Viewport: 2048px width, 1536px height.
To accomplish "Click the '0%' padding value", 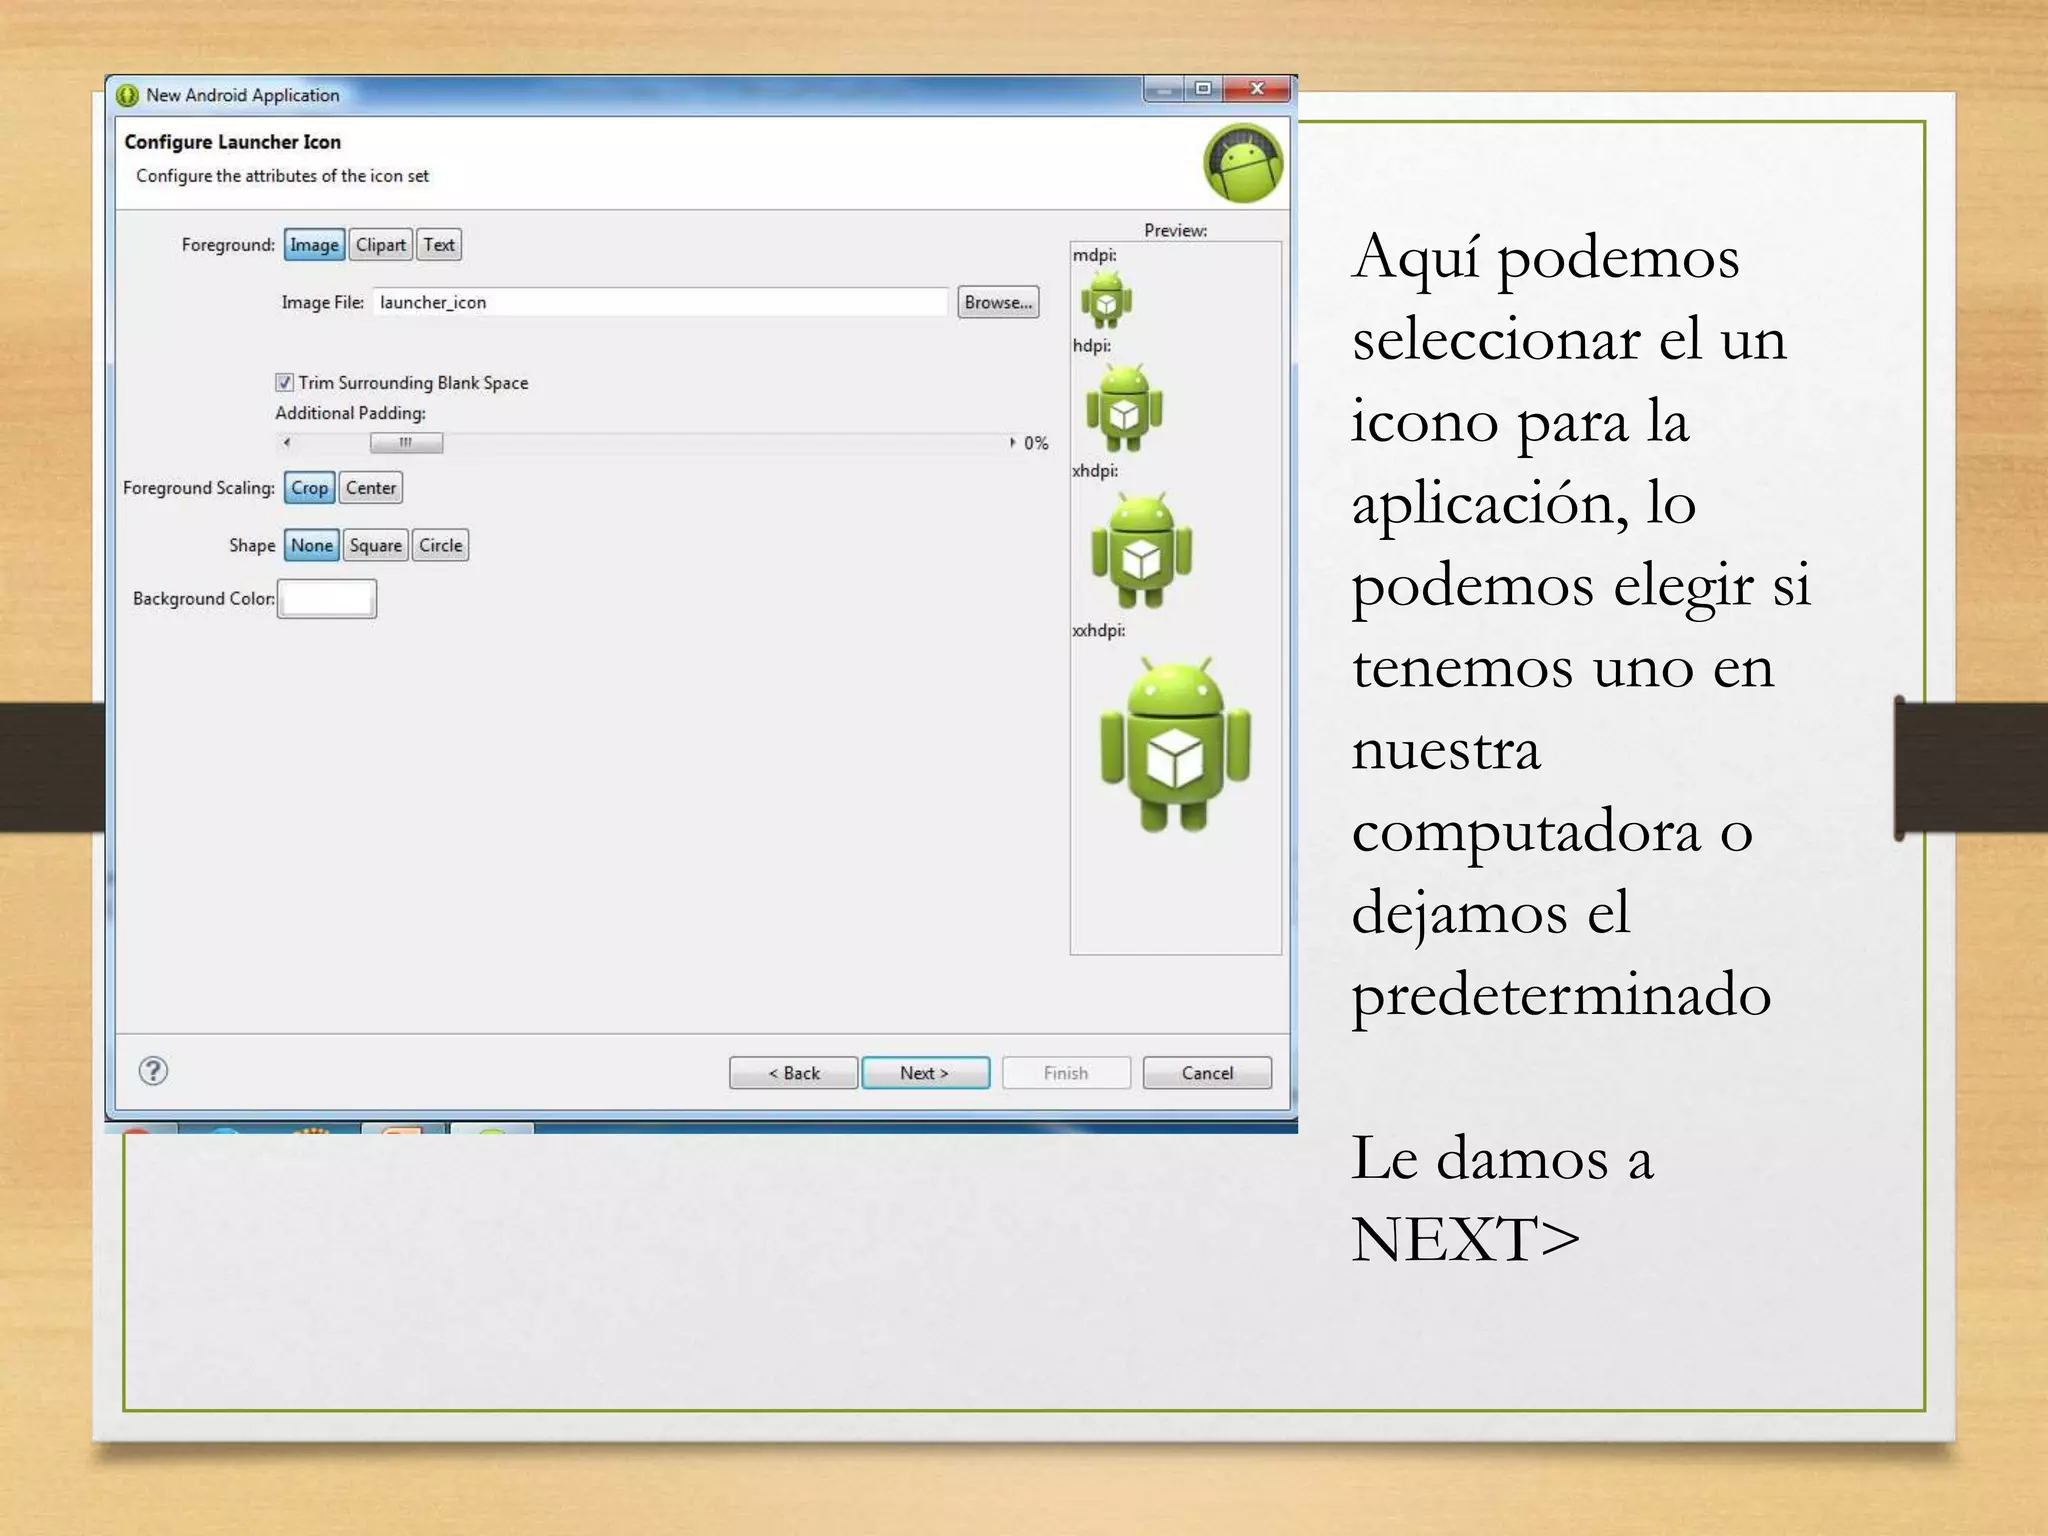I will (1036, 443).
